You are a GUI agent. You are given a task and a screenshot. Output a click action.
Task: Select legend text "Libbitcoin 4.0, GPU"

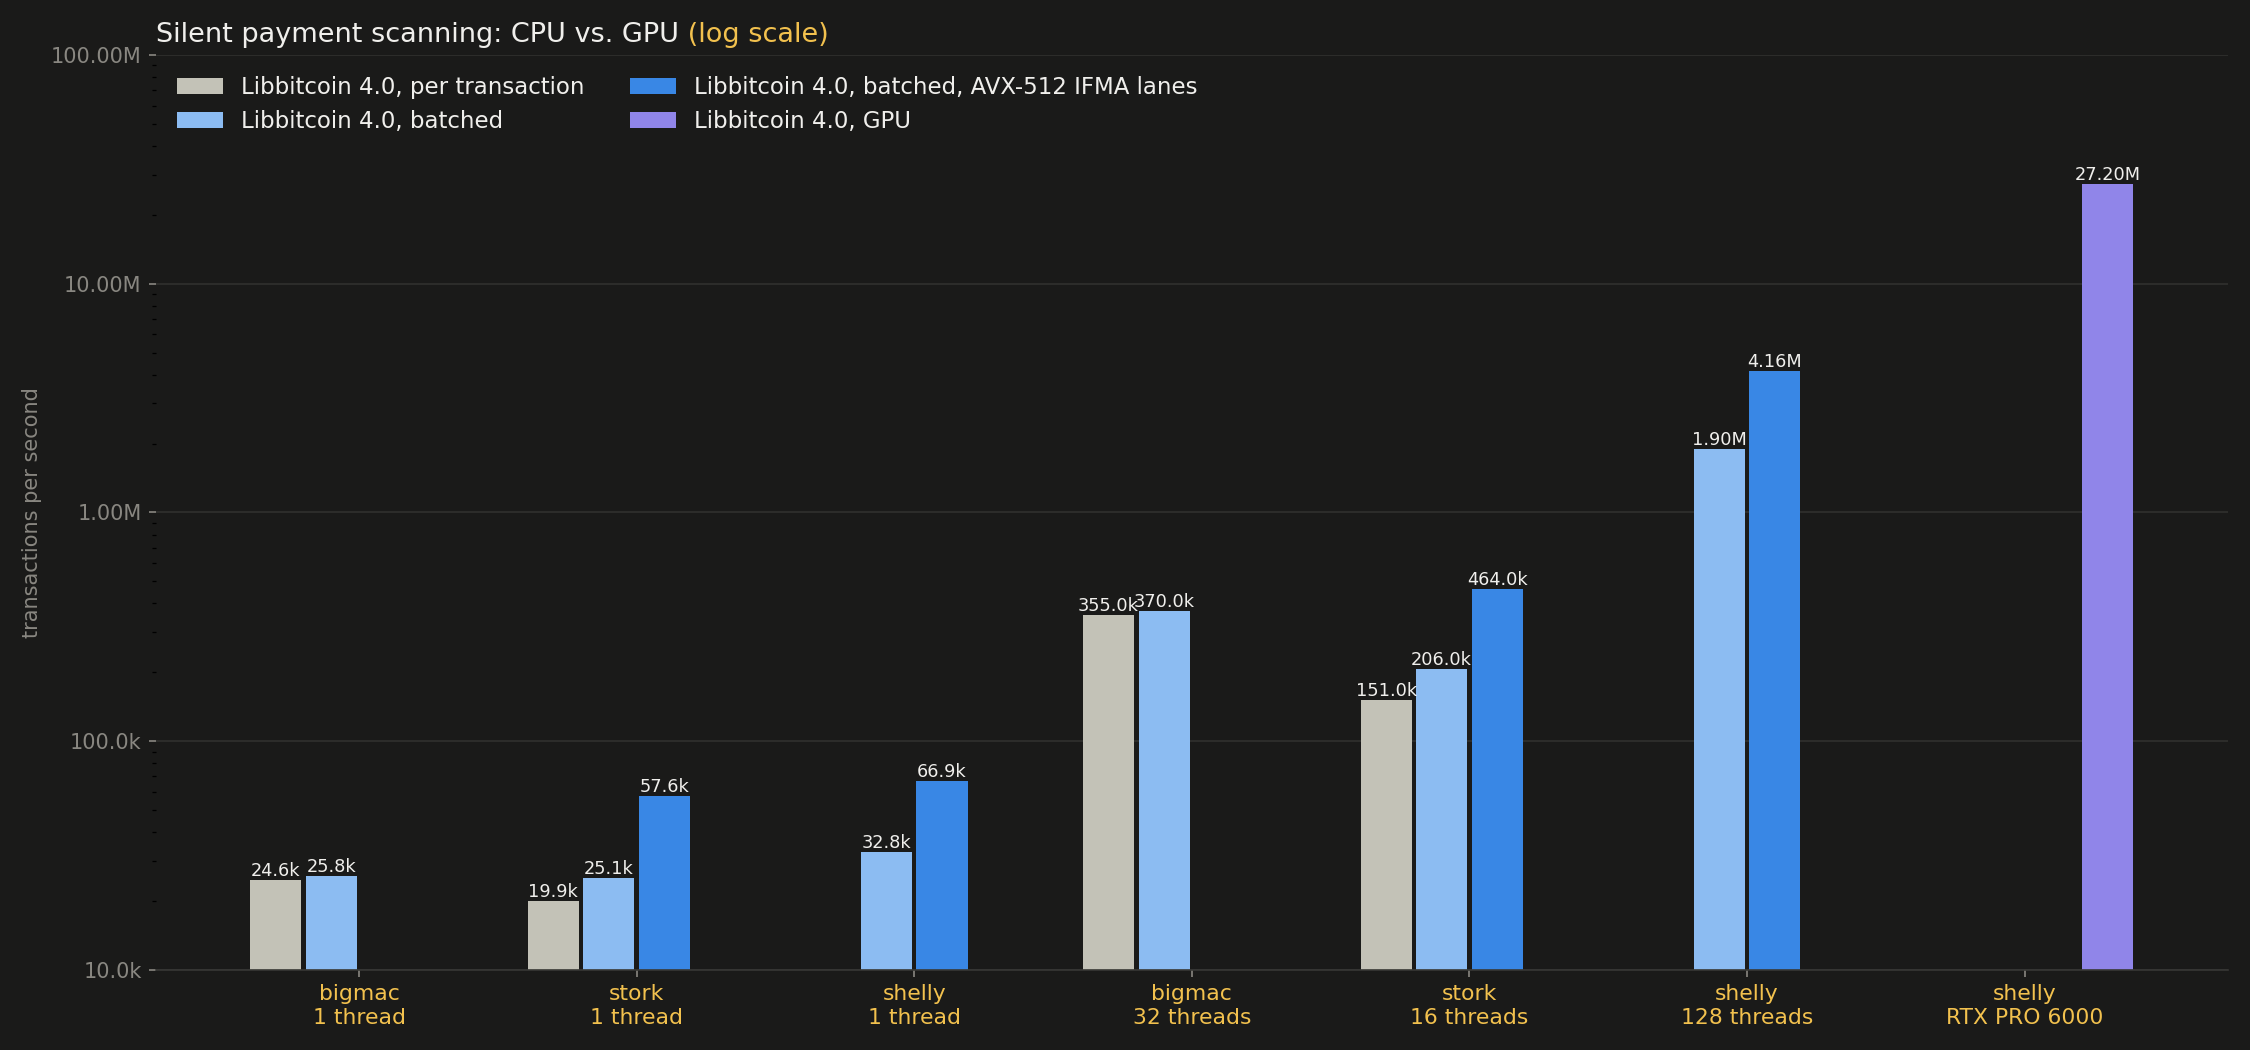tap(802, 120)
